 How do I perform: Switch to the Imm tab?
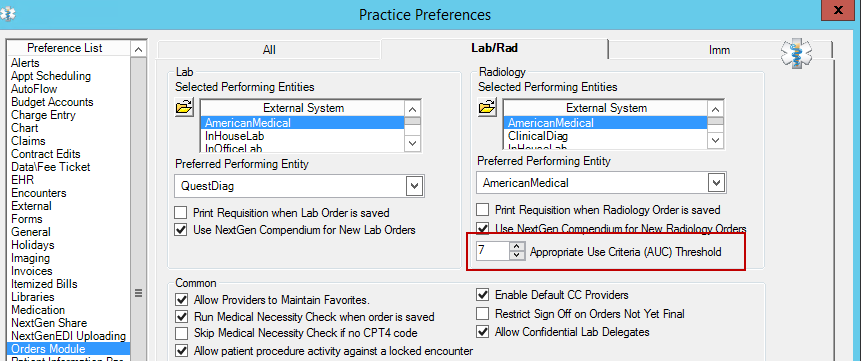tap(719, 50)
